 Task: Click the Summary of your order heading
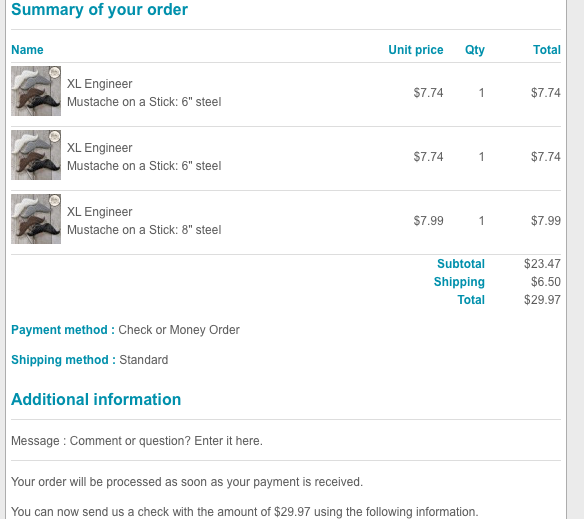(99, 10)
